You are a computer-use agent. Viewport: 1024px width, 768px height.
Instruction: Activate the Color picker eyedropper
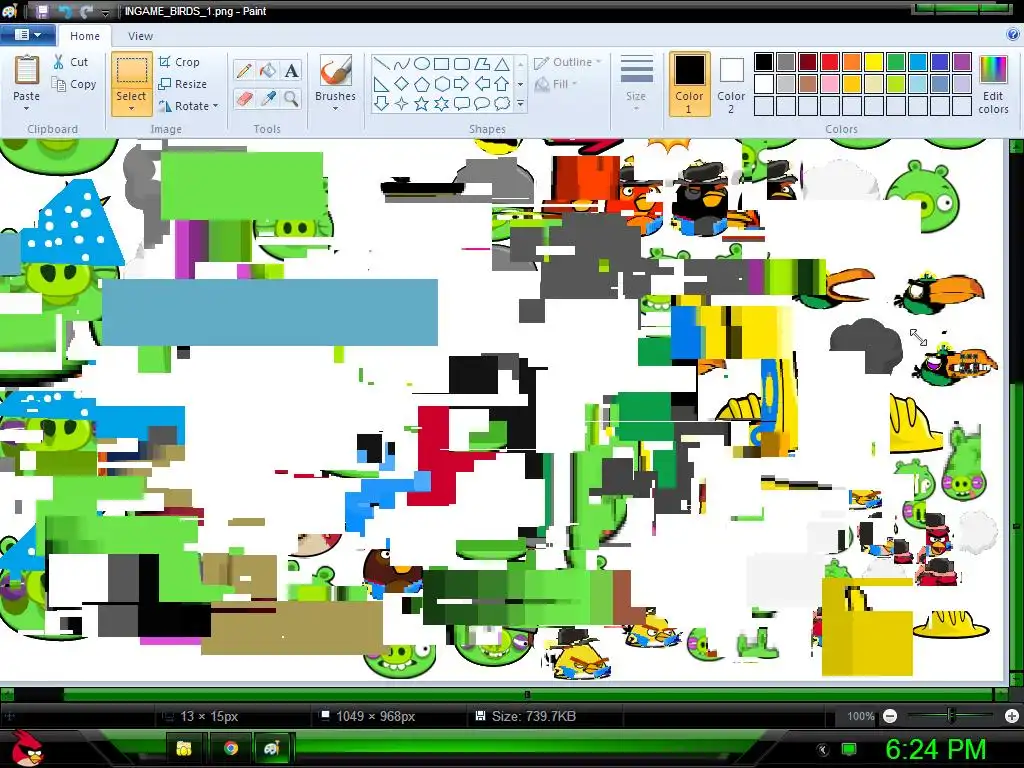268,99
